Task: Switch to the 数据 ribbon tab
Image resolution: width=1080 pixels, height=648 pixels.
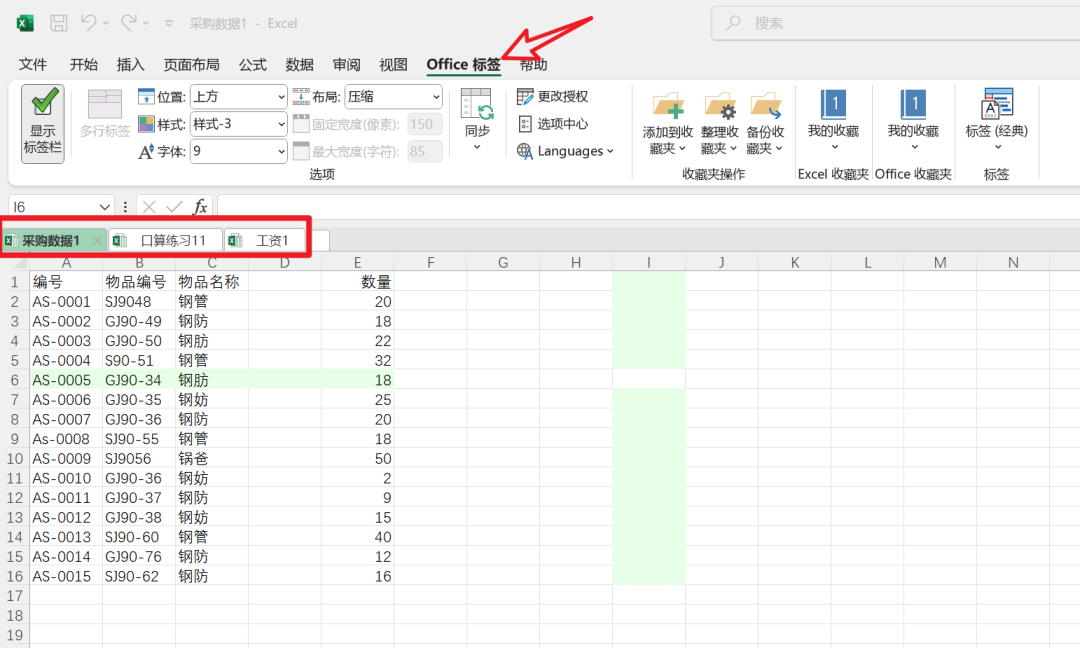Action: [x=300, y=65]
